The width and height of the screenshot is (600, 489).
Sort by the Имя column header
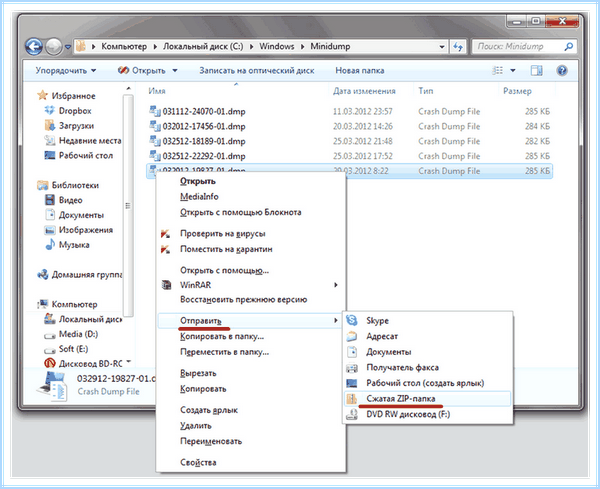[x=157, y=91]
